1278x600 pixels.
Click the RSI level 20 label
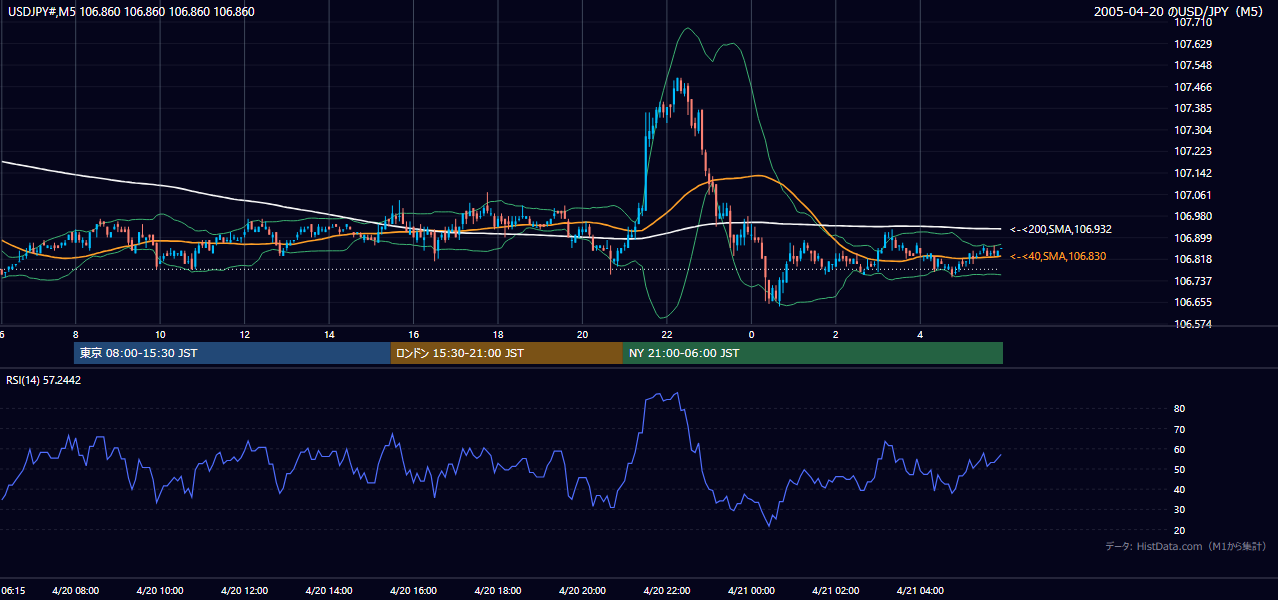coord(1180,530)
